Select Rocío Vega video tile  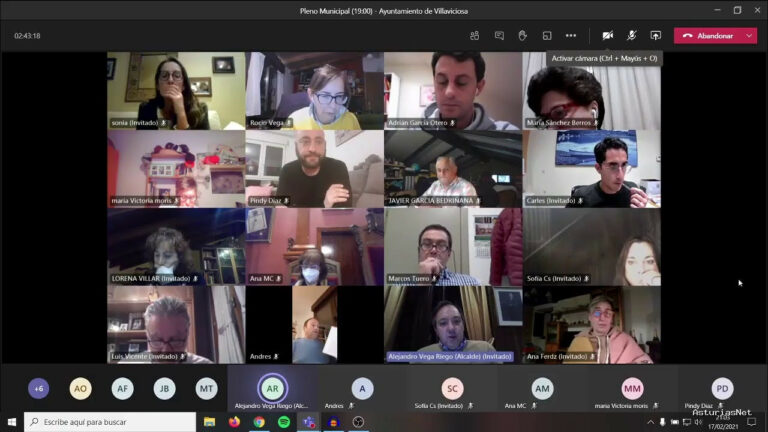pos(314,91)
